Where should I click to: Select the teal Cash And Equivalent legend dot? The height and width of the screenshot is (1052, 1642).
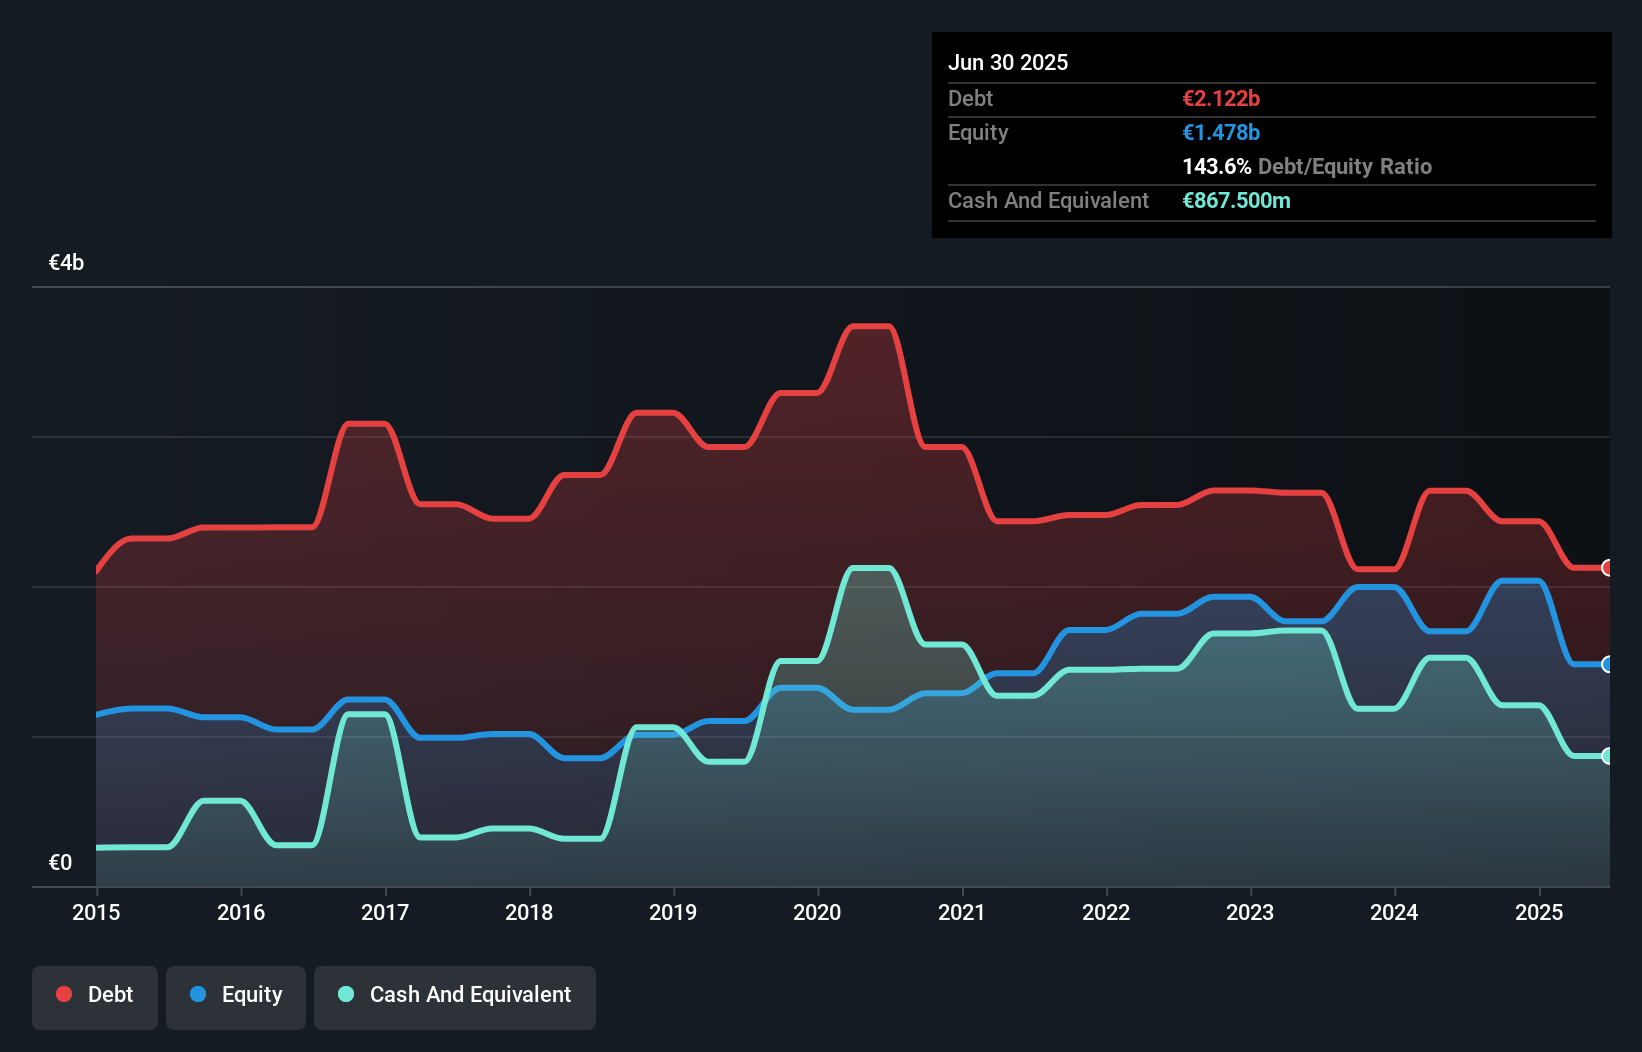pyautogui.click(x=345, y=994)
